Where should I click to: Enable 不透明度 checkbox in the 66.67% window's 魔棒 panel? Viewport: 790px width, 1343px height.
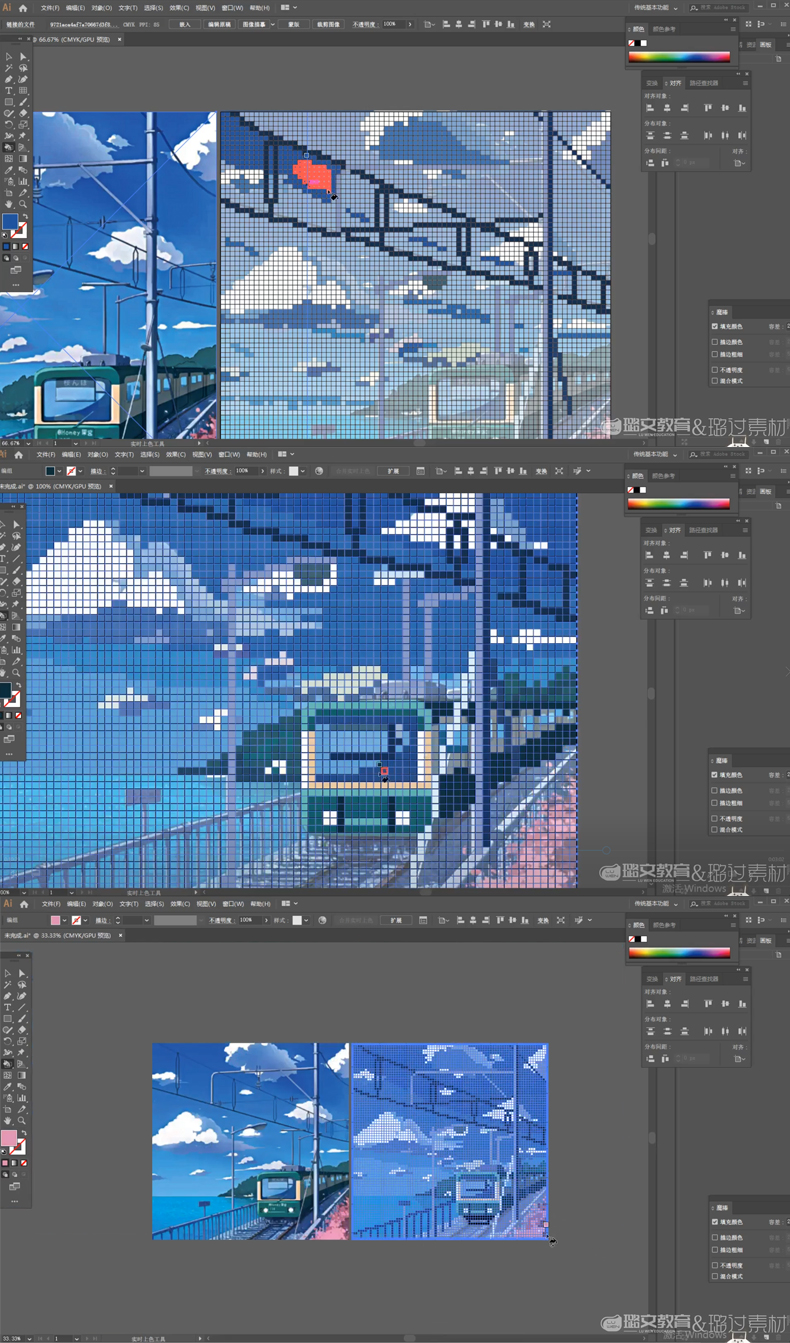pos(714,369)
